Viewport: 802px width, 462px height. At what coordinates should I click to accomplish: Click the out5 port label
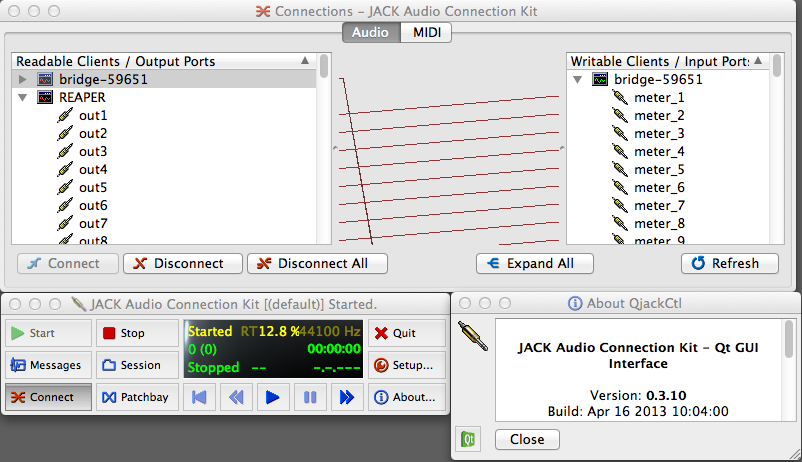[93, 187]
